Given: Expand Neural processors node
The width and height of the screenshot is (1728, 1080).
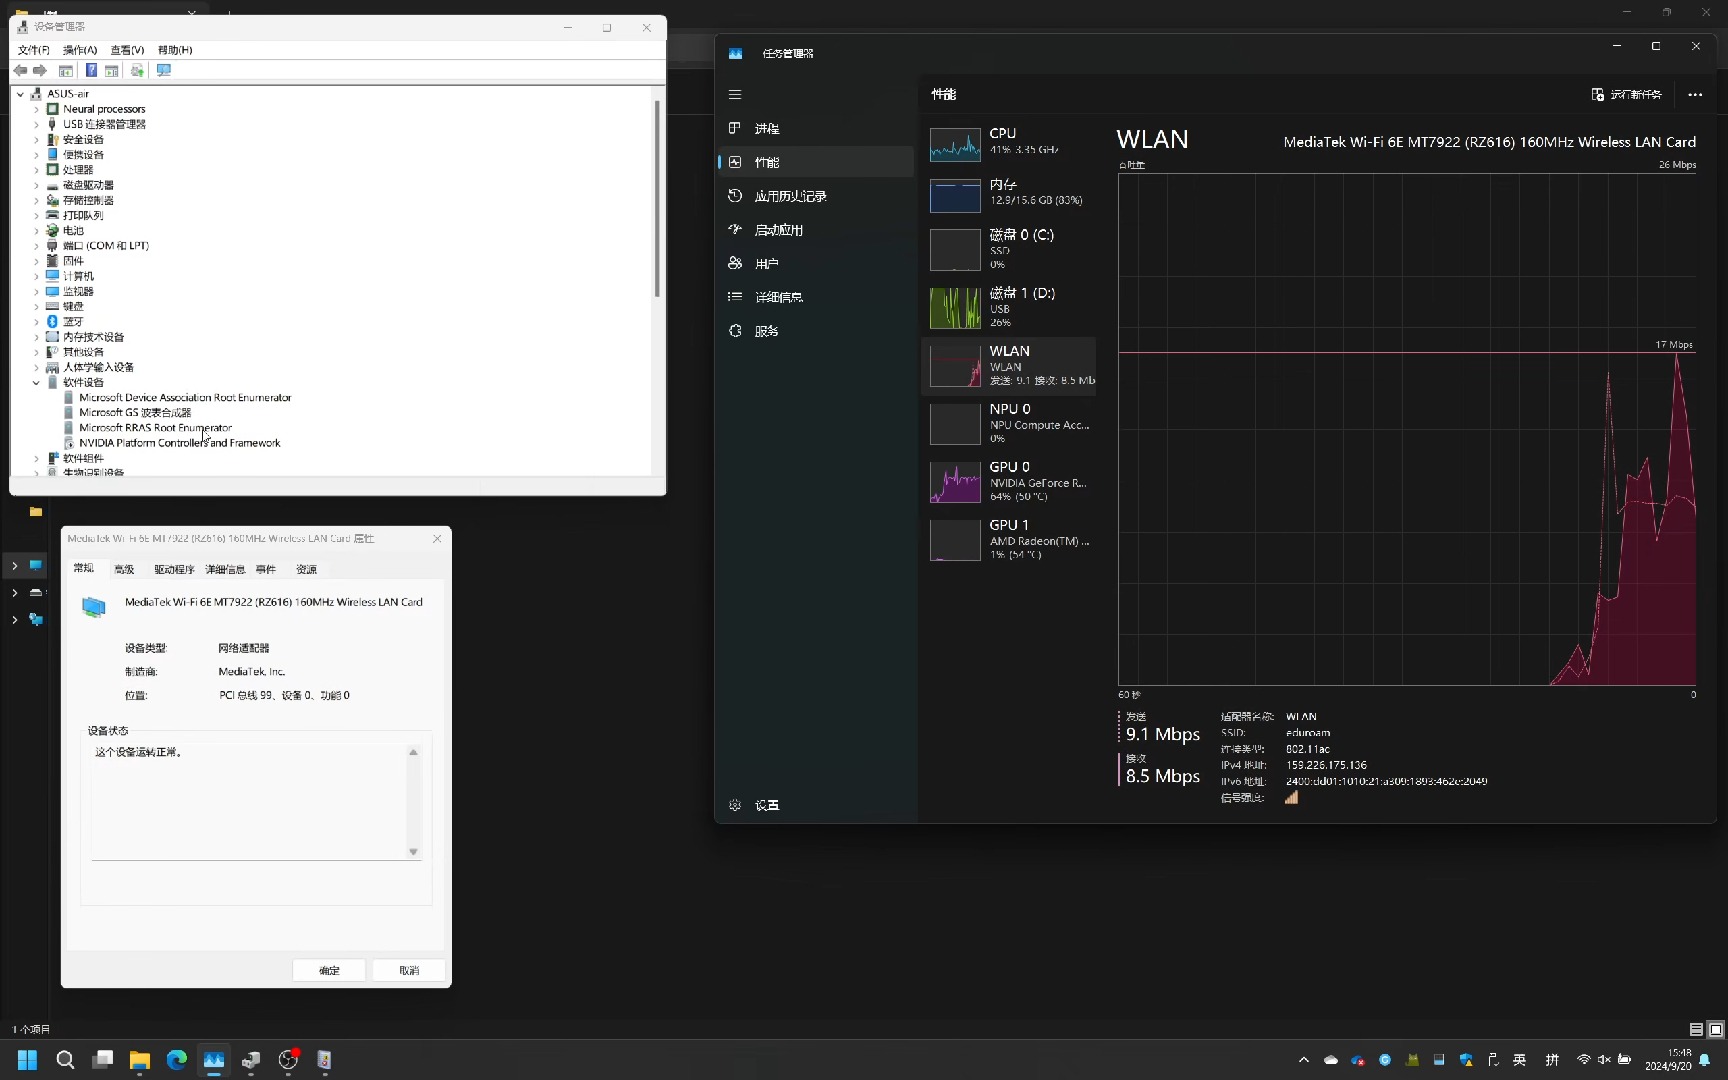Looking at the screenshot, I should (37, 109).
